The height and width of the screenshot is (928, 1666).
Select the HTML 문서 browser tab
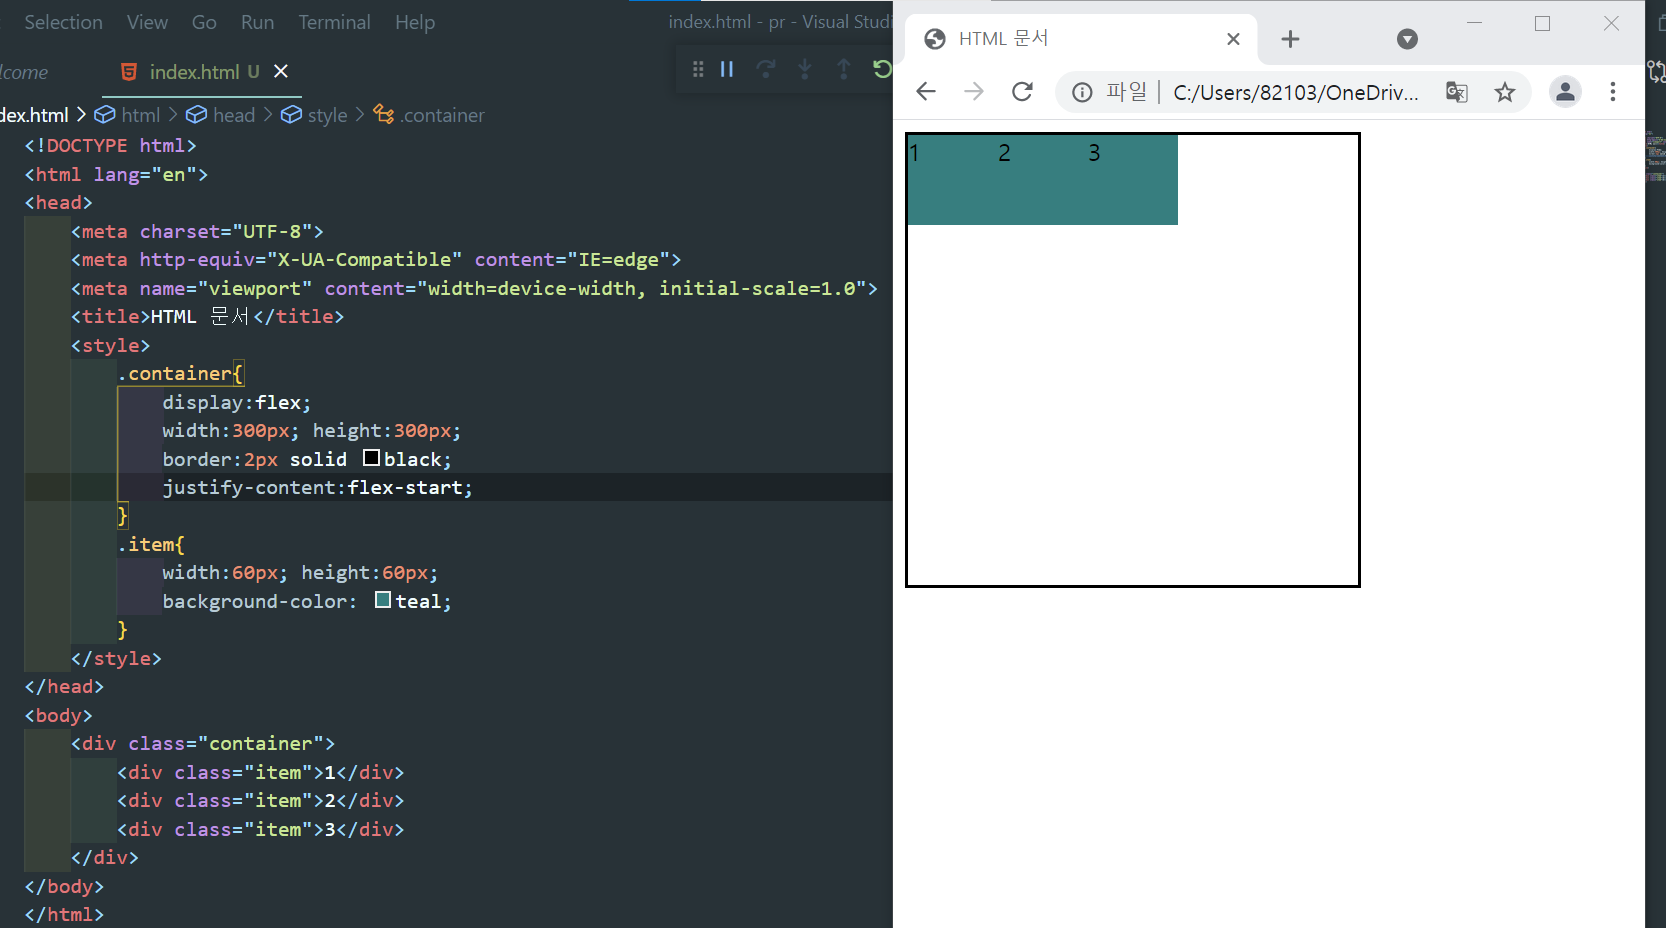tap(1082, 39)
